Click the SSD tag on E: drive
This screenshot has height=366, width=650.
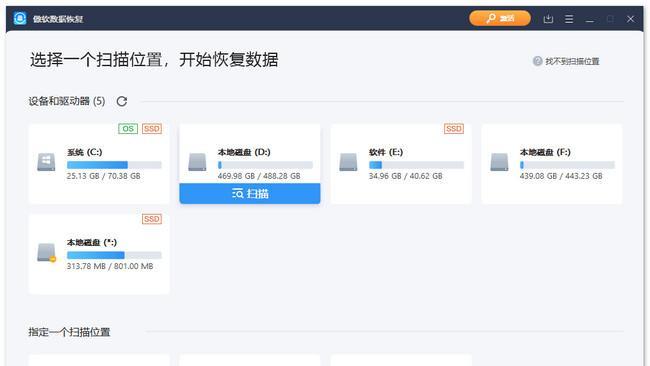[x=454, y=129]
